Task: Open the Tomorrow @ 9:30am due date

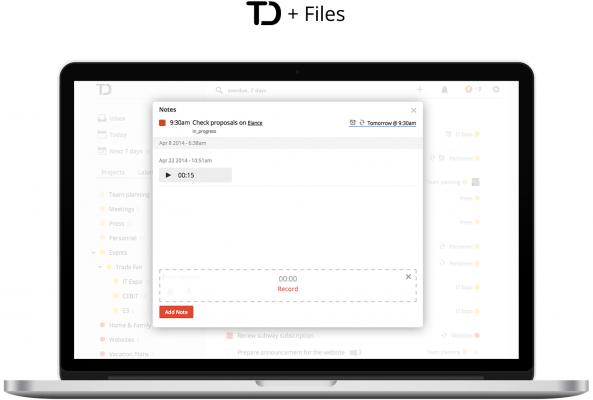Action: click(391, 123)
